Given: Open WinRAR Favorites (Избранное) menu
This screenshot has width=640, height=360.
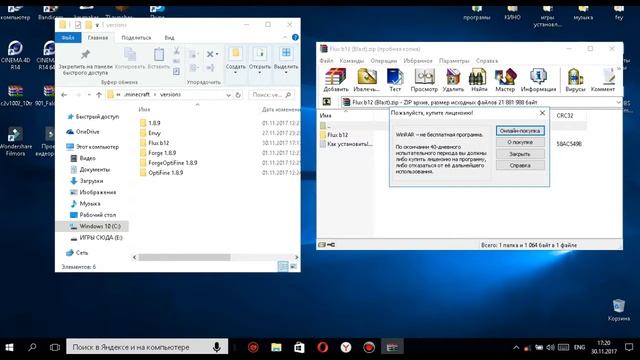Looking at the screenshot, I should coord(418,60).
